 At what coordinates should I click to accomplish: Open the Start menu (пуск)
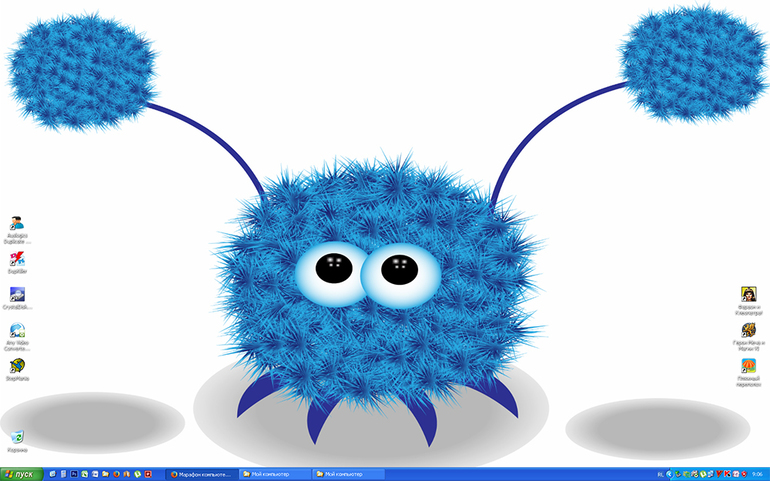21,474
